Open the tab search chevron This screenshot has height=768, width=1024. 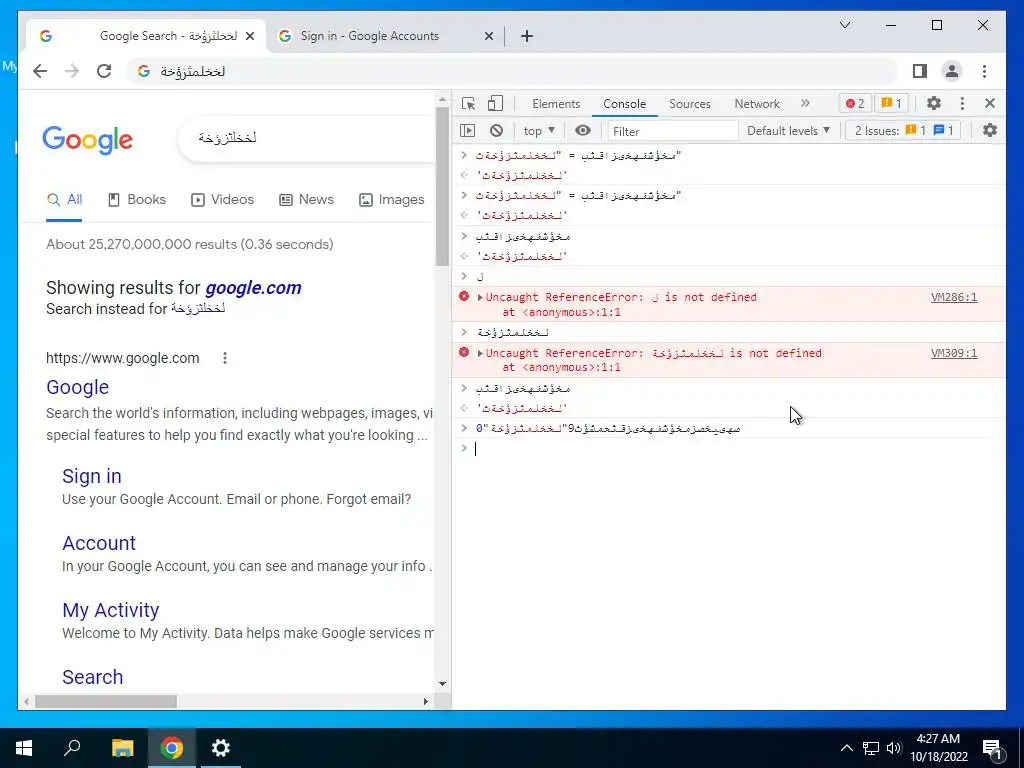click(844, 25)
